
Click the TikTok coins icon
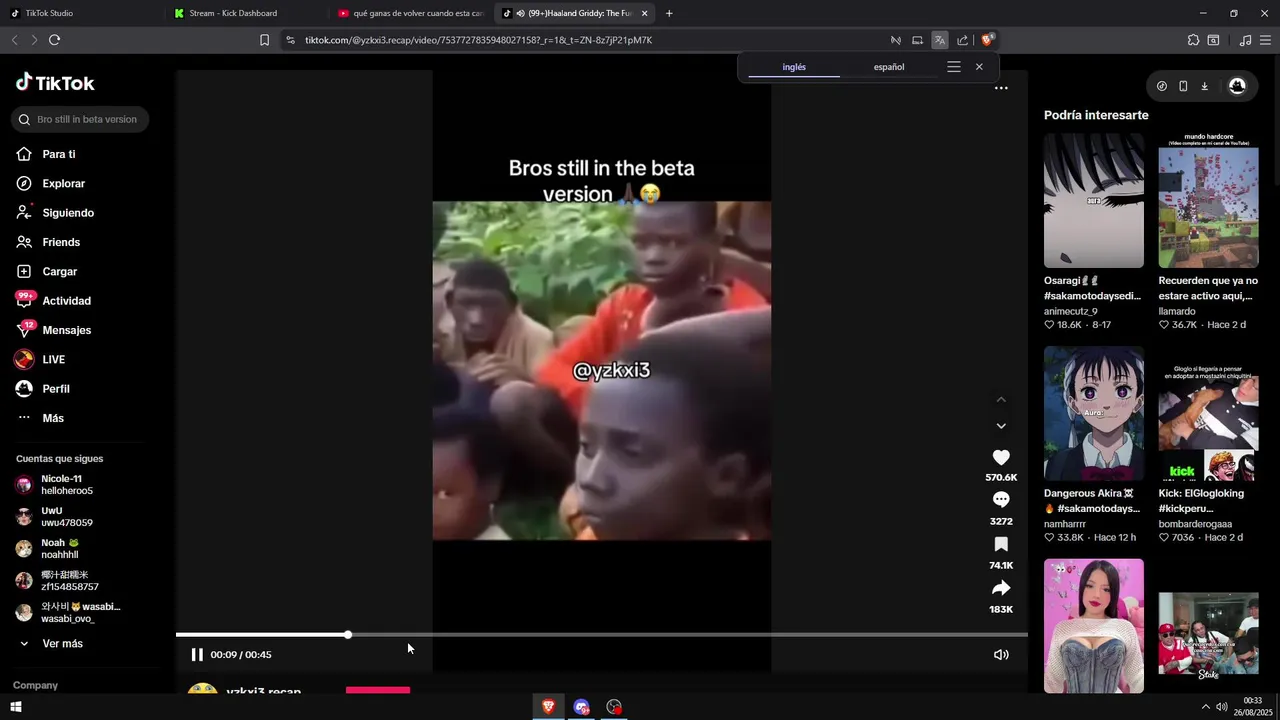pyautogui.click(x=1161, y=86)
